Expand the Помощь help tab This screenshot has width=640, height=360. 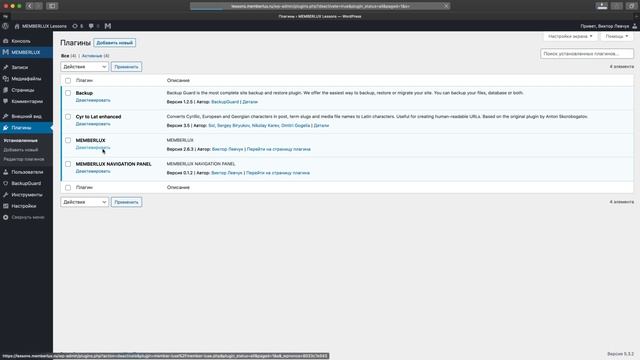pos(617,36)
